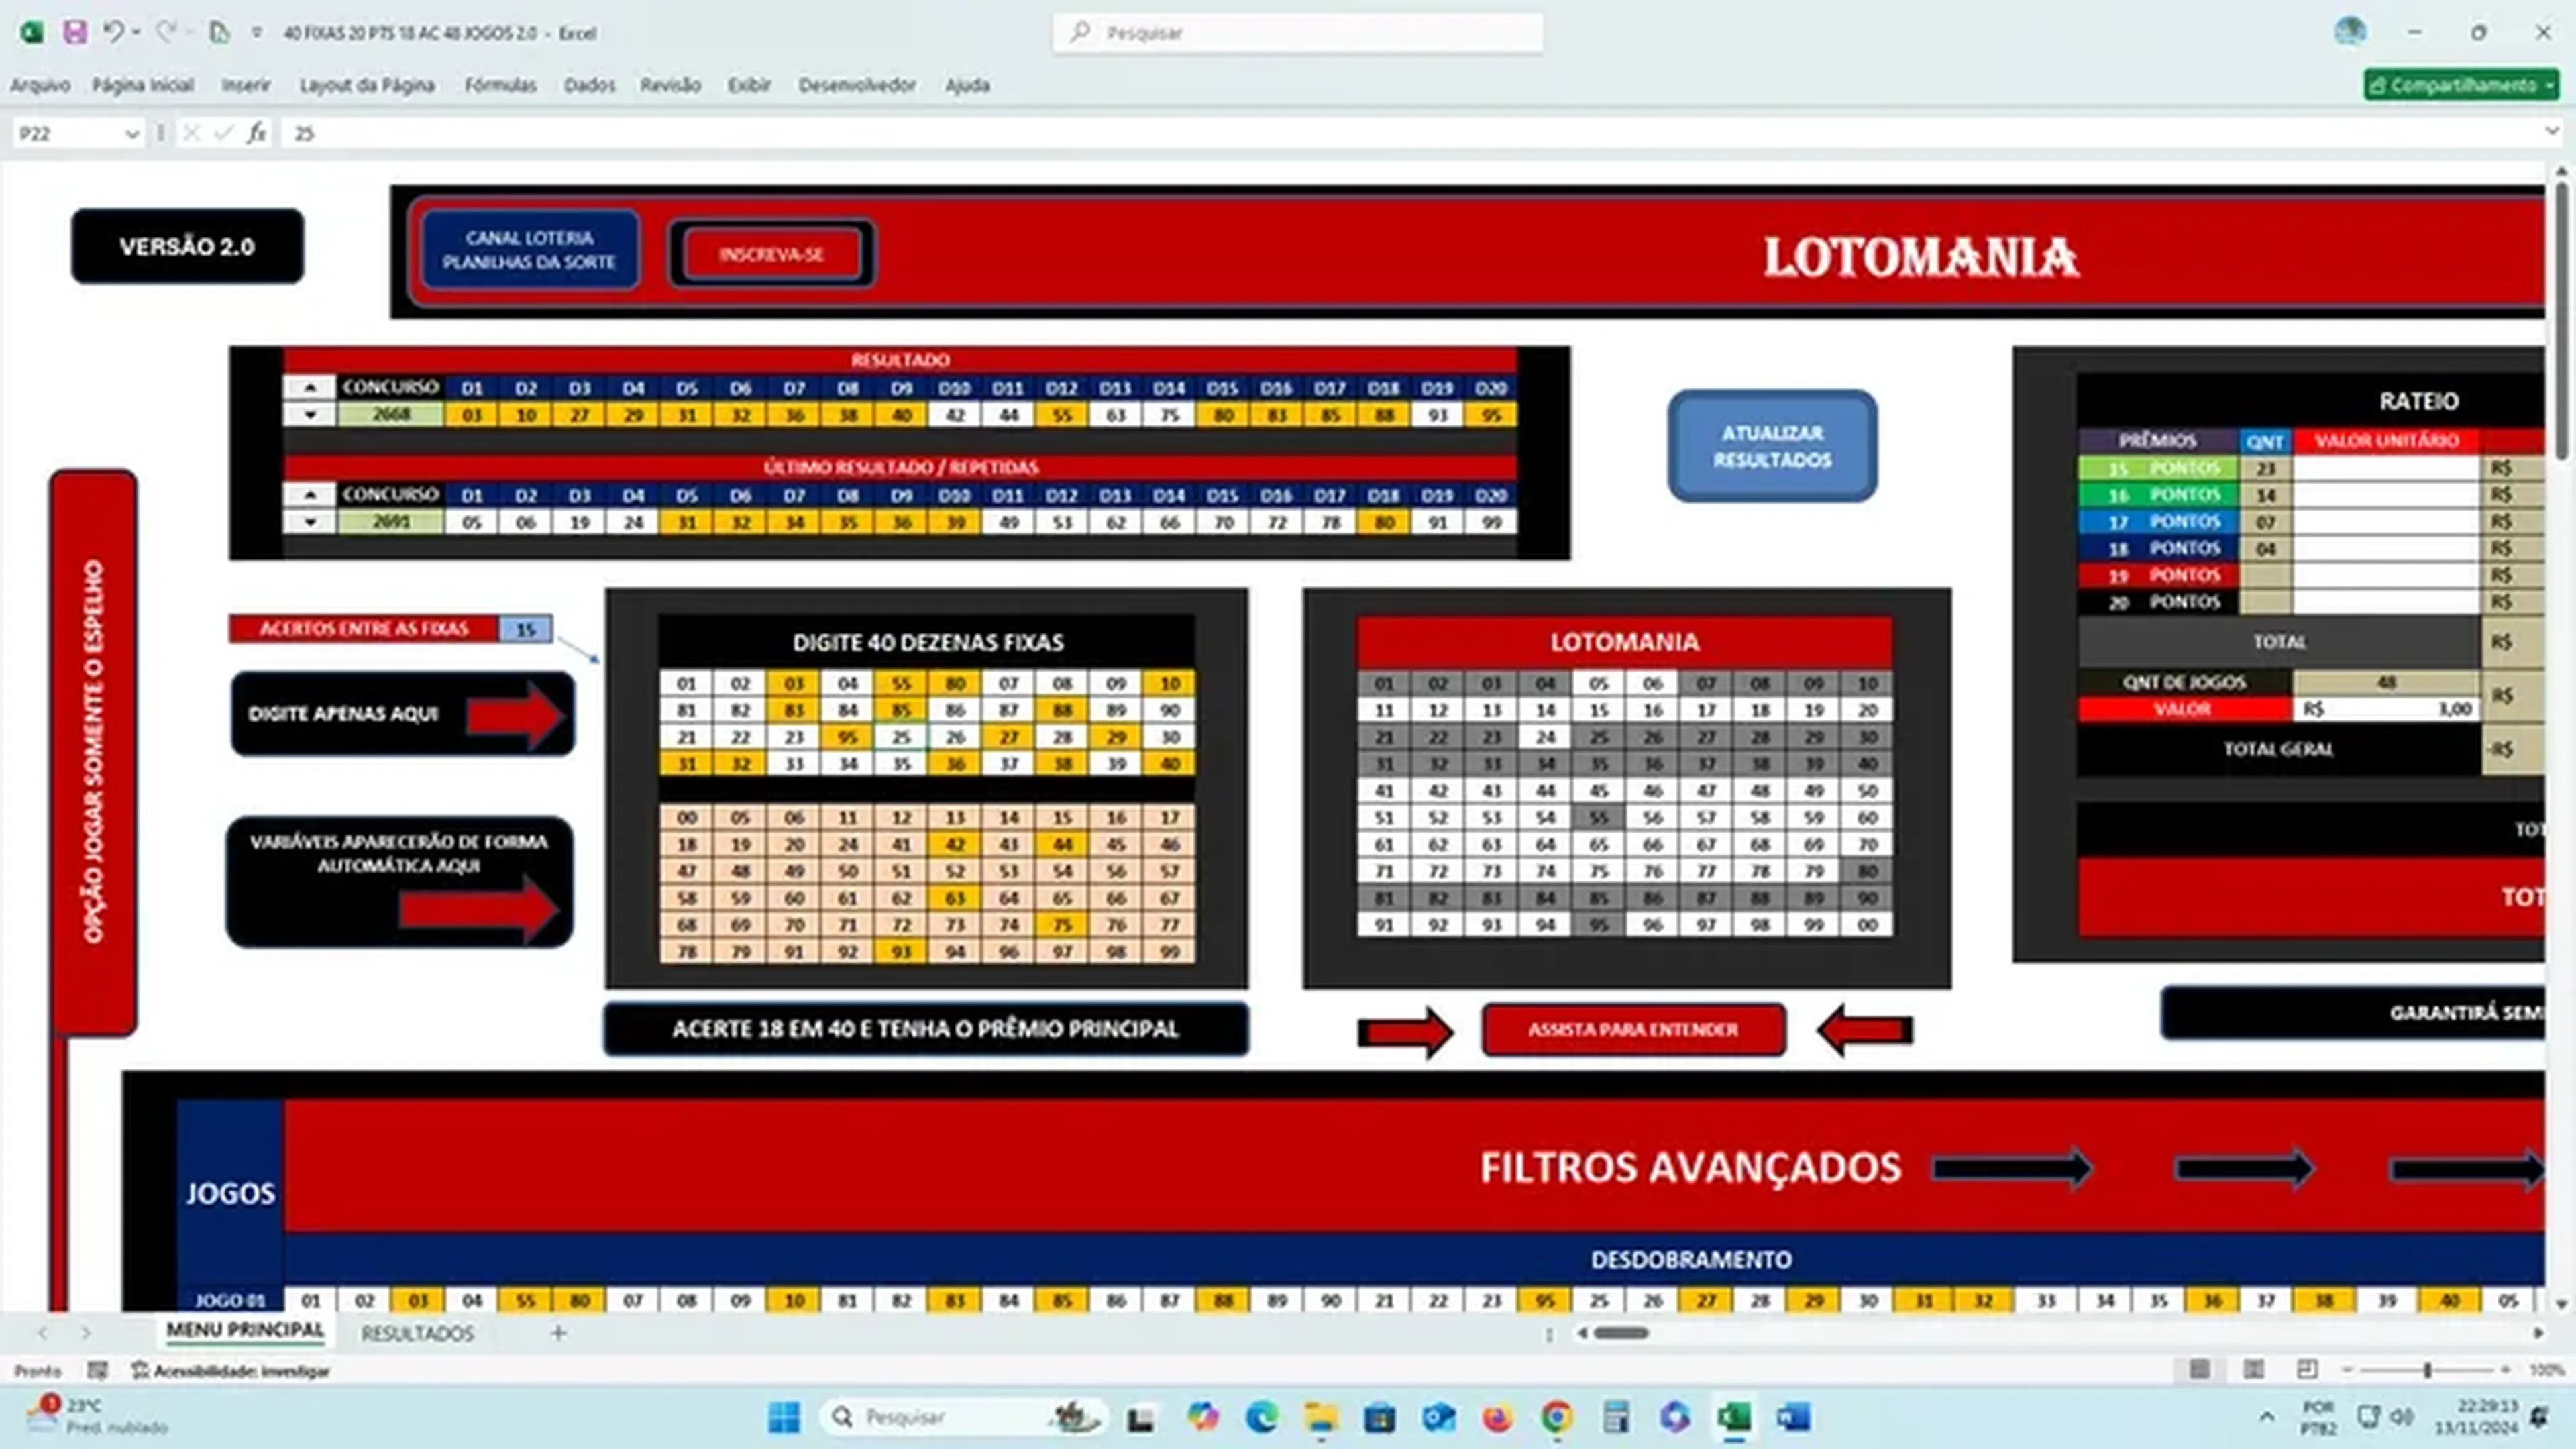Go to the previous sheet tab arrow
Image resolution: width=2576 pixels, height=1449 pixels.
(x=42, y=1333)
